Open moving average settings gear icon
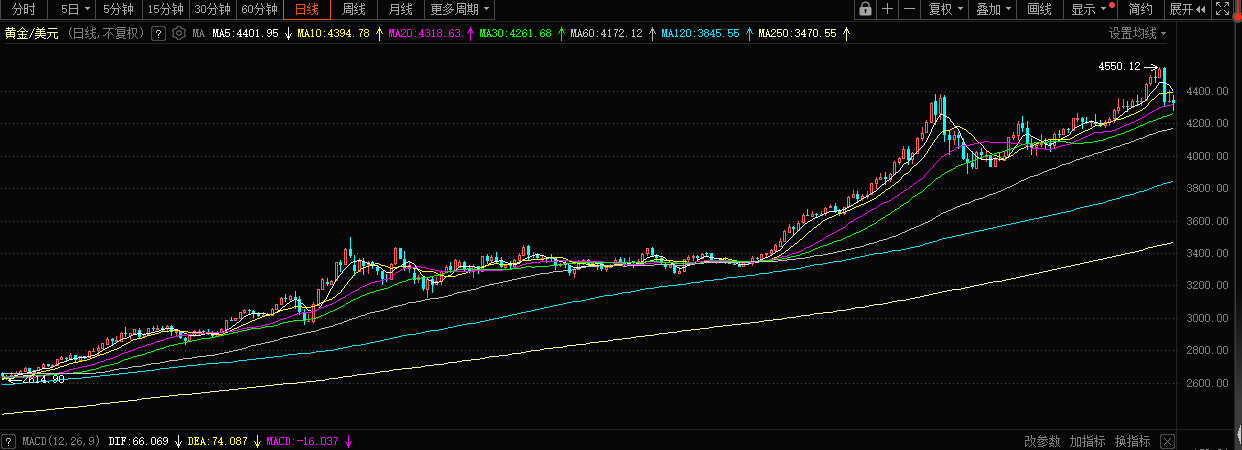1242x450 pixels. coord(179,33)
